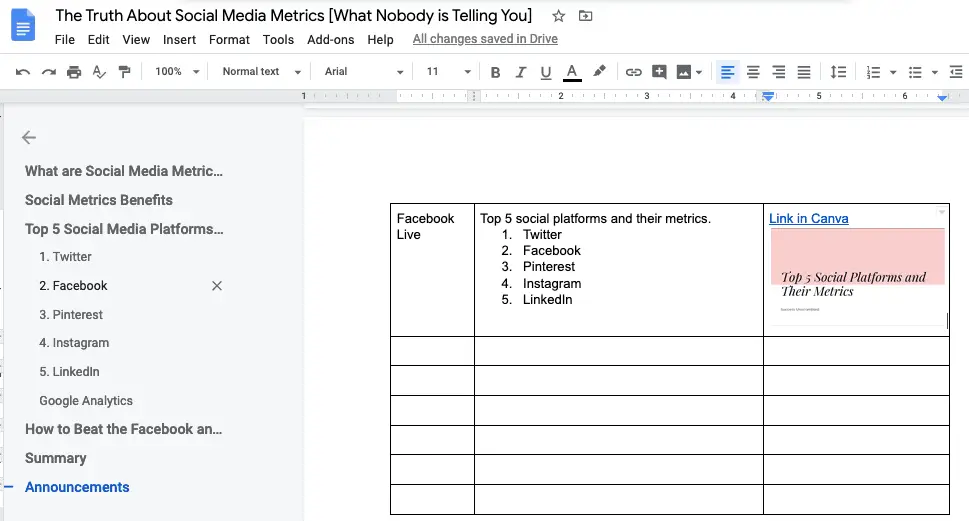Click the left indent marker on ruler
The width and height of the screenshot is (969, 521).
tap(768, 96)
